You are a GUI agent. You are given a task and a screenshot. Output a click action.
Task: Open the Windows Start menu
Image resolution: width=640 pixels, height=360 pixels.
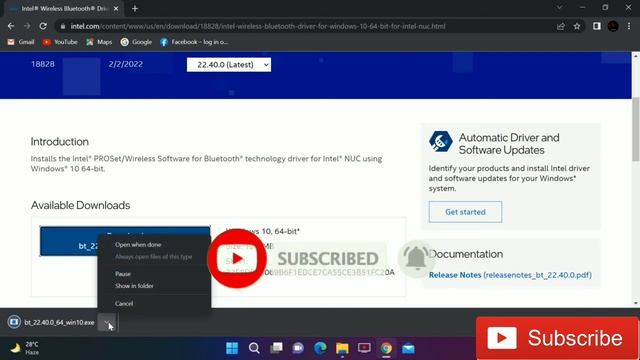pyautogui.click(x=232, y=348)
